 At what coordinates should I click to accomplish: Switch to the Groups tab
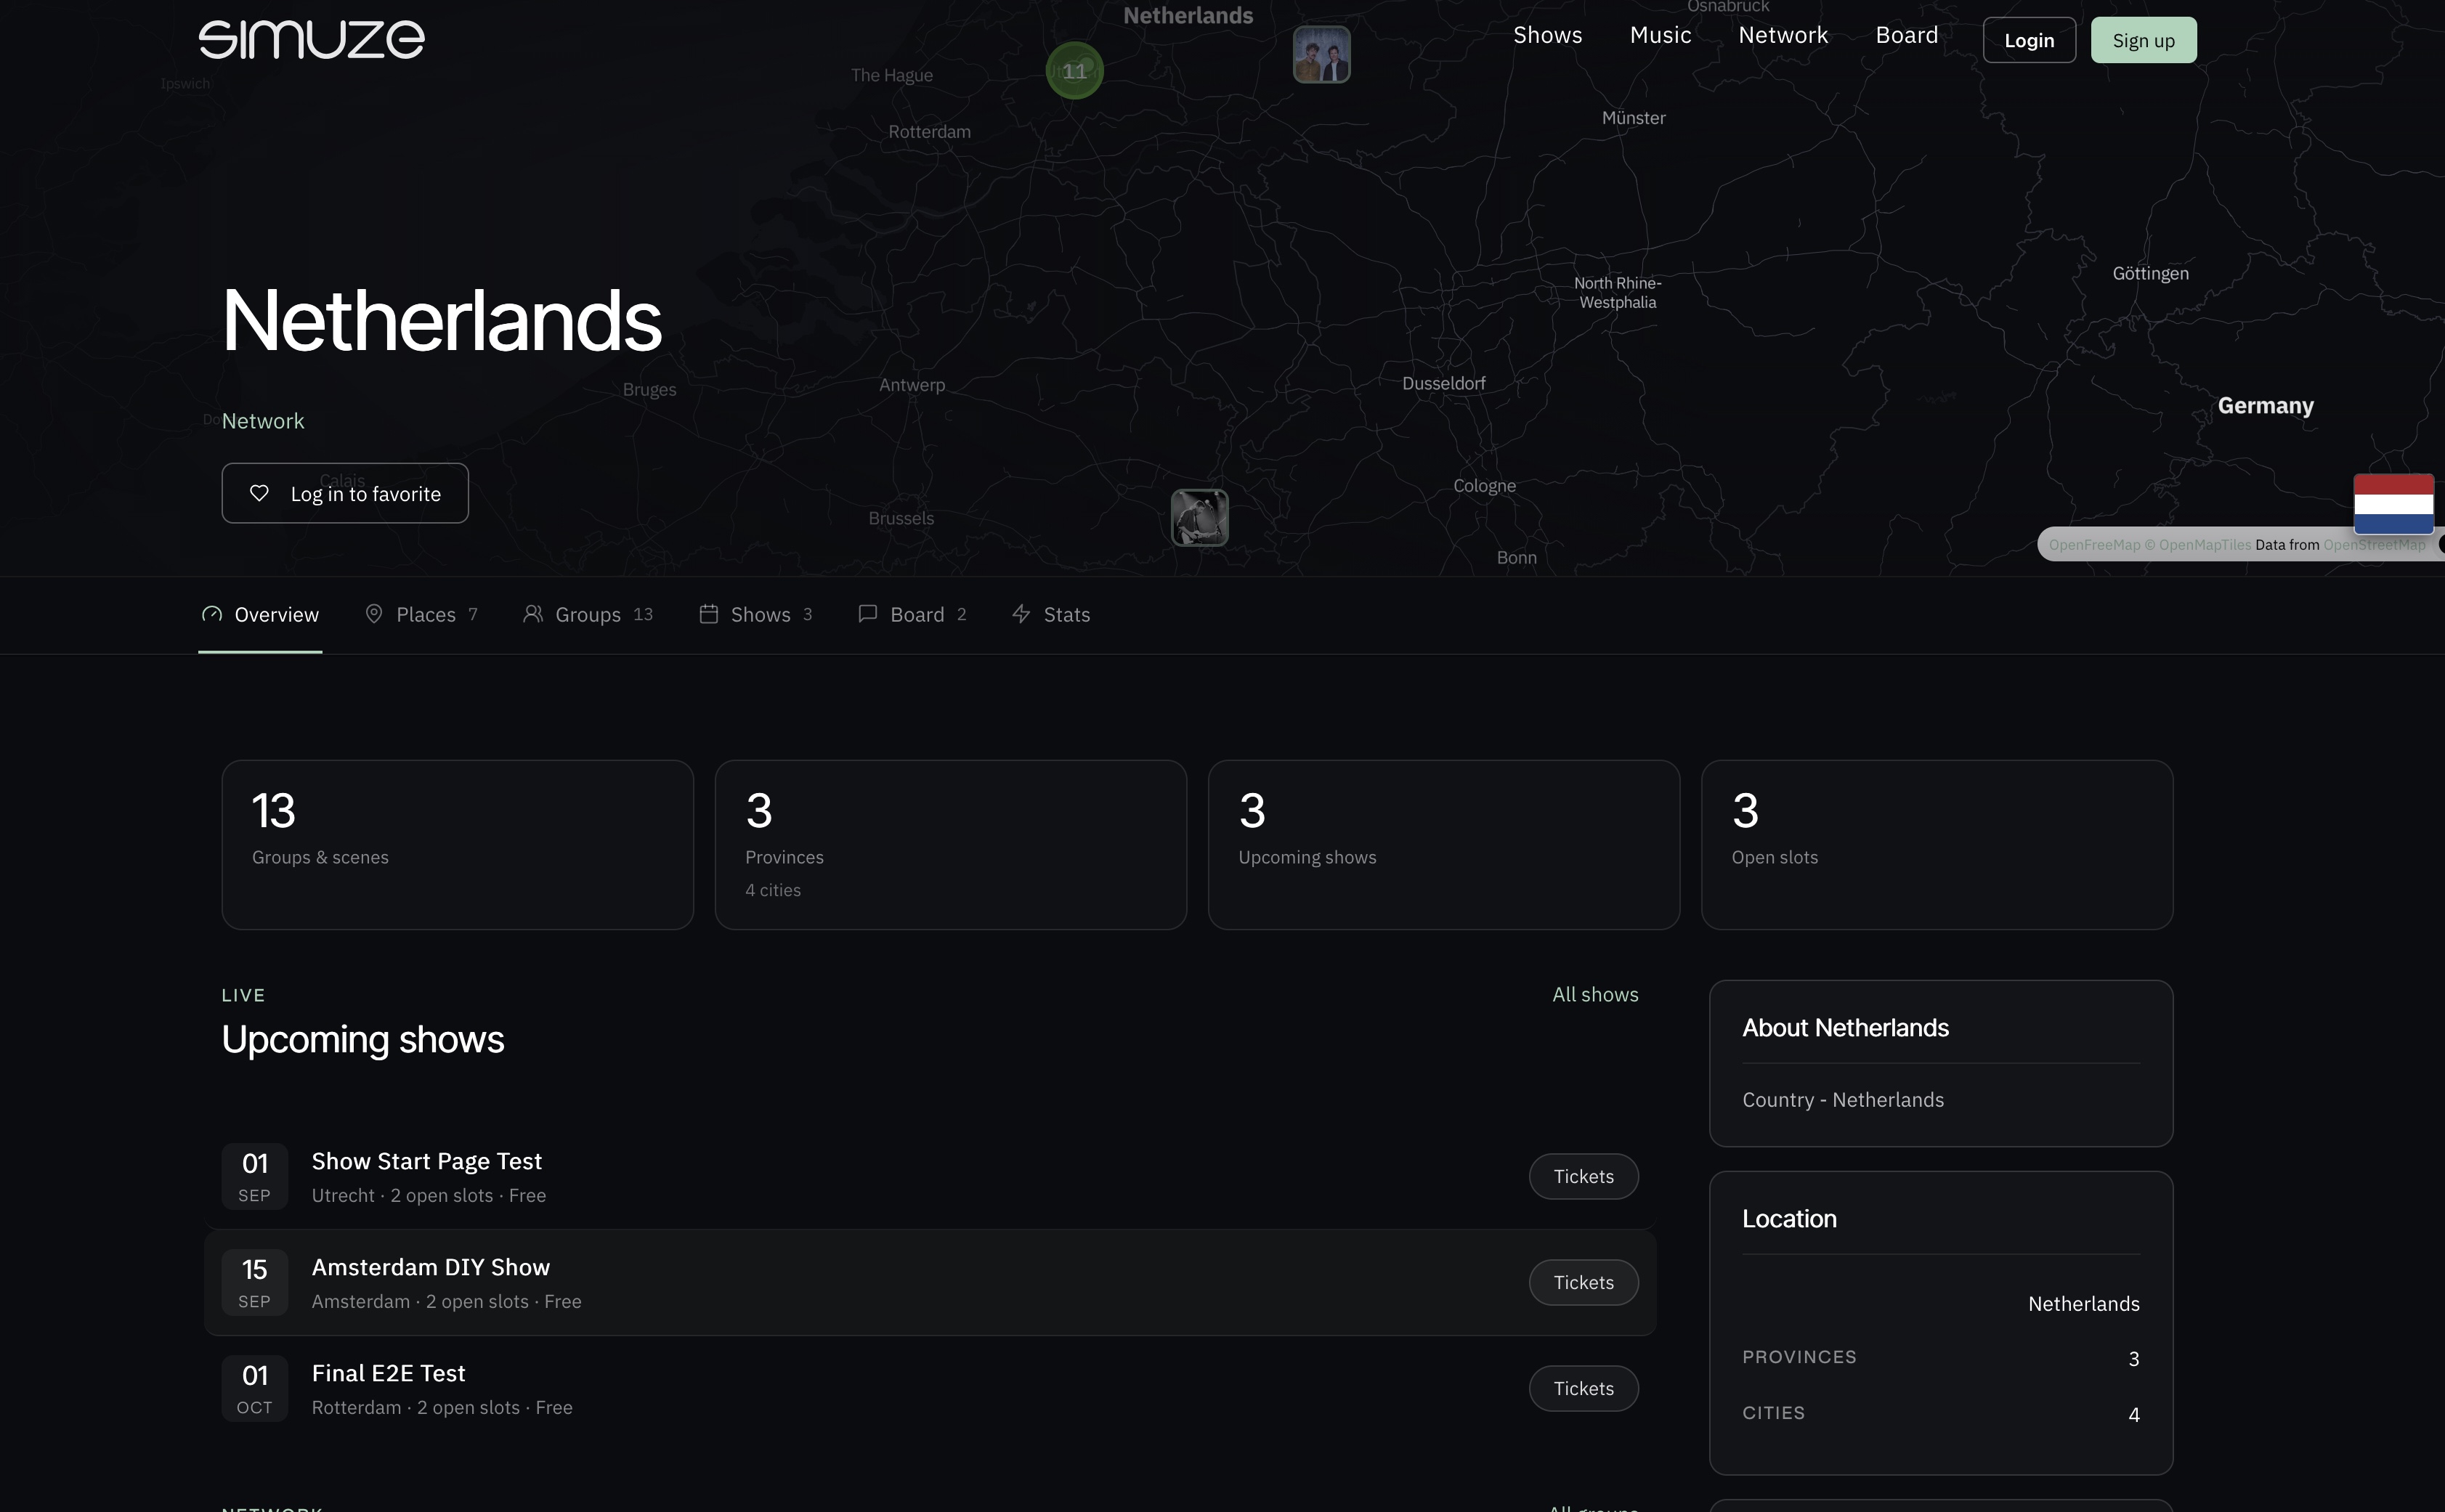(588, 614)
